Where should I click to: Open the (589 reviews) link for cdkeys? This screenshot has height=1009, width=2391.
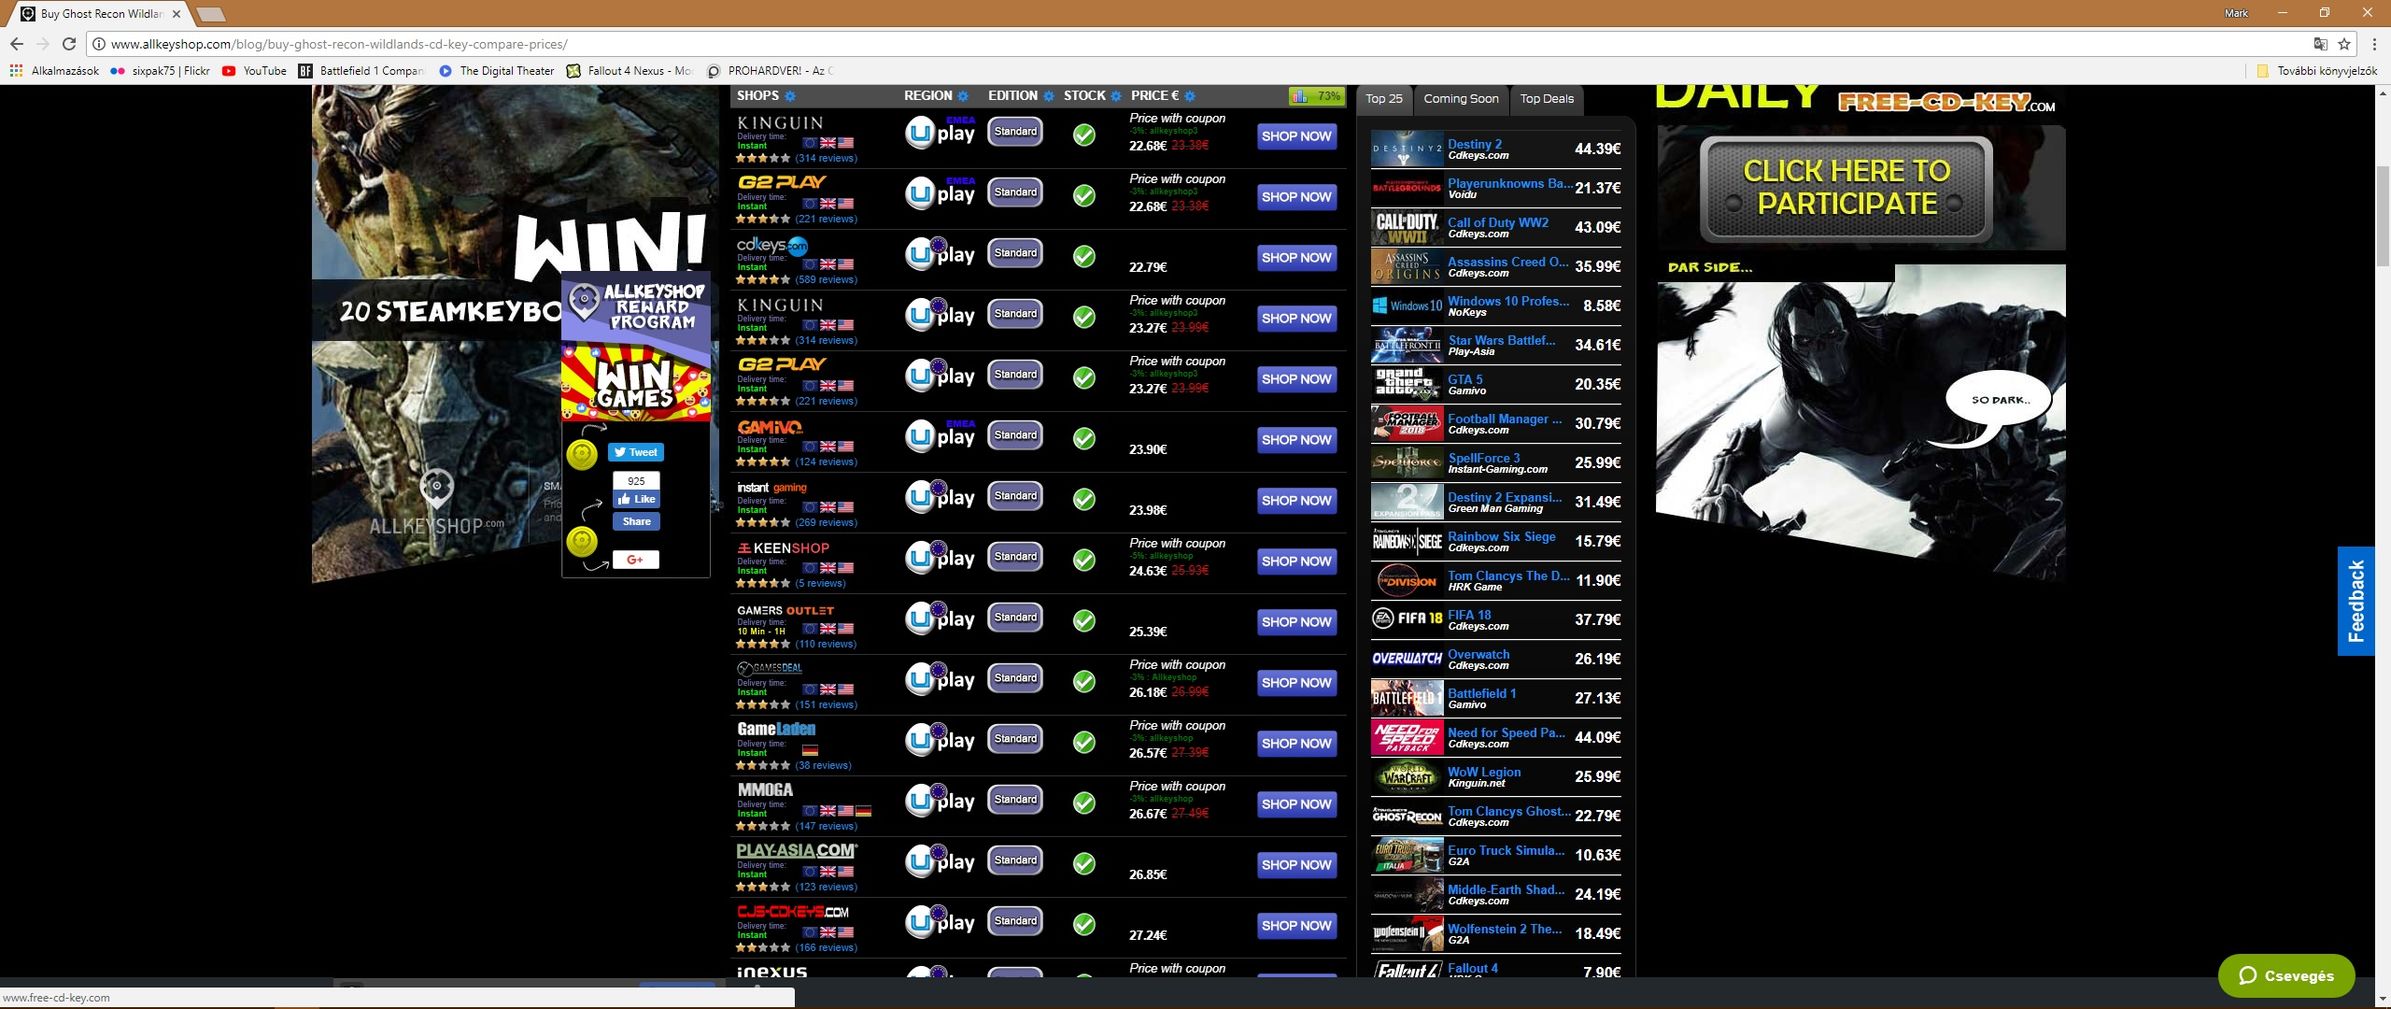point(826,280)
